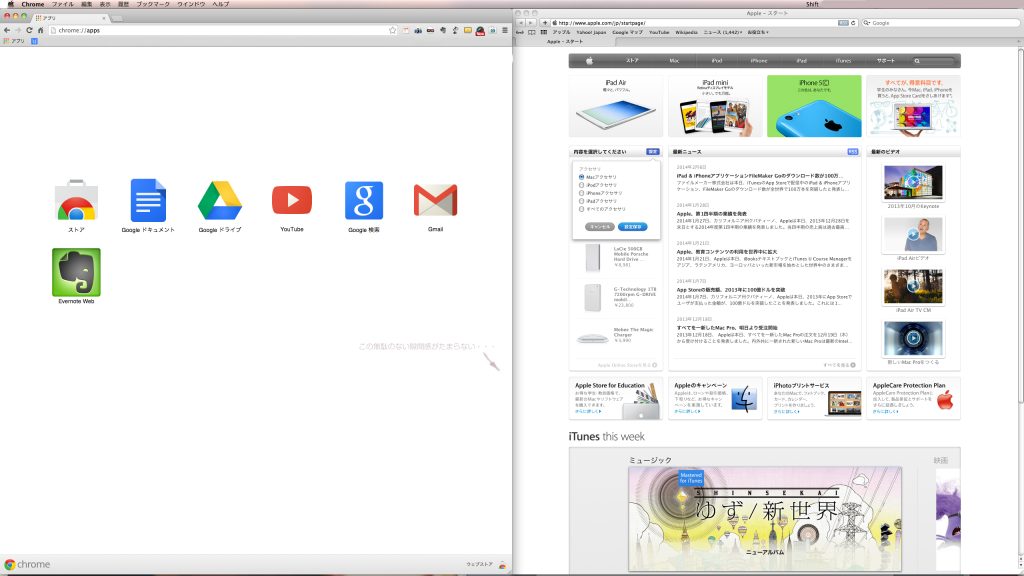
Task: Open the Google search engine dropdown in Safari
Action: (867, 23)
